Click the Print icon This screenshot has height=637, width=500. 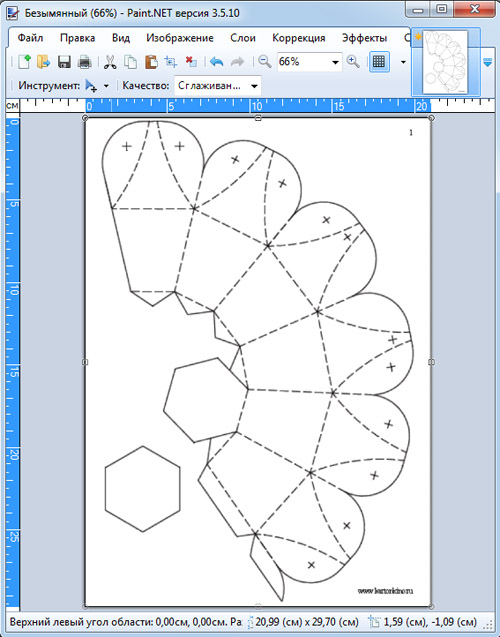click(84, 62)
